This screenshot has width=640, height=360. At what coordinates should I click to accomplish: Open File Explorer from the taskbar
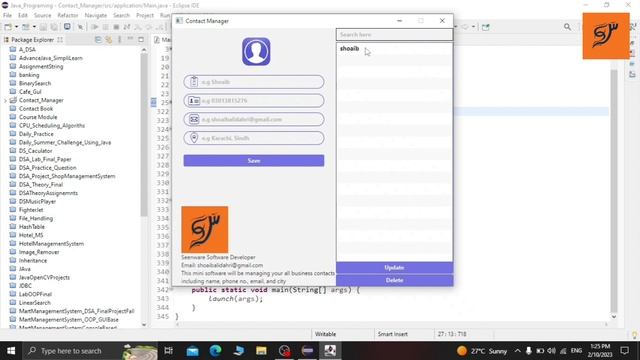pyautogui.click(x=261, y=351)
